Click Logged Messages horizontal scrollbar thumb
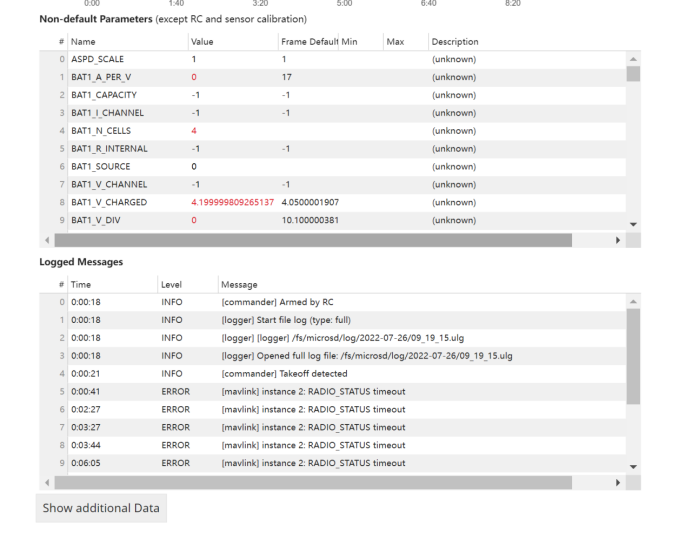The width and height of the screenshot is (692, 540). coord(313,483)
